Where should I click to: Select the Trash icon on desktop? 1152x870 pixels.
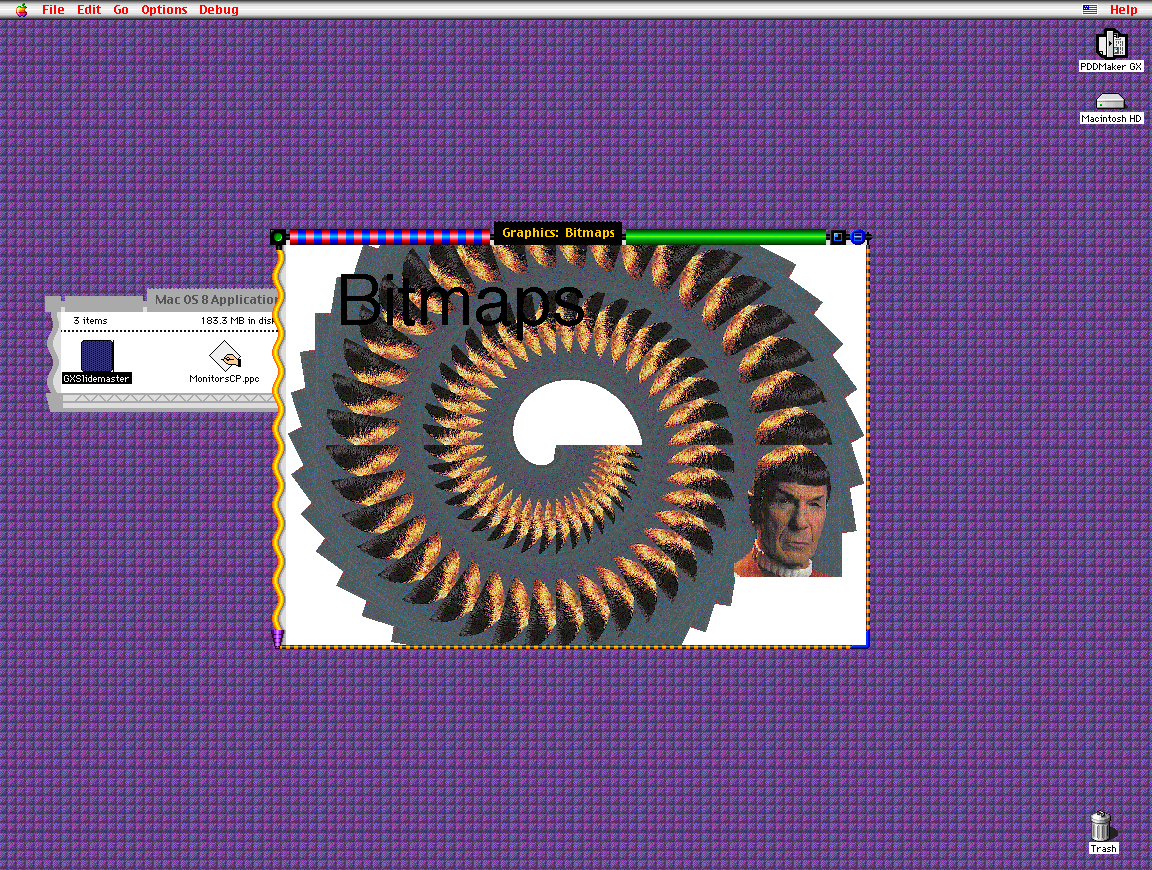pos(1101,826)
